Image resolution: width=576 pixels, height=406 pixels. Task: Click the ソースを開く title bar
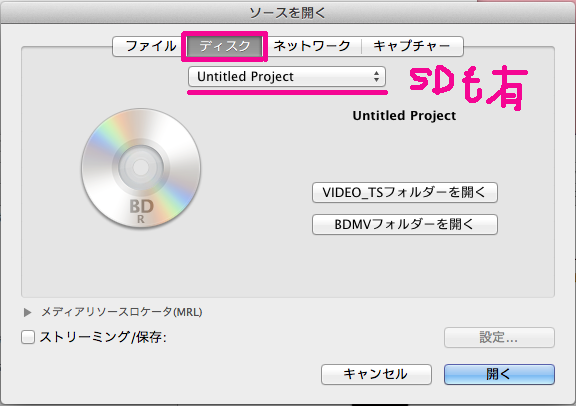coord(288,12)
